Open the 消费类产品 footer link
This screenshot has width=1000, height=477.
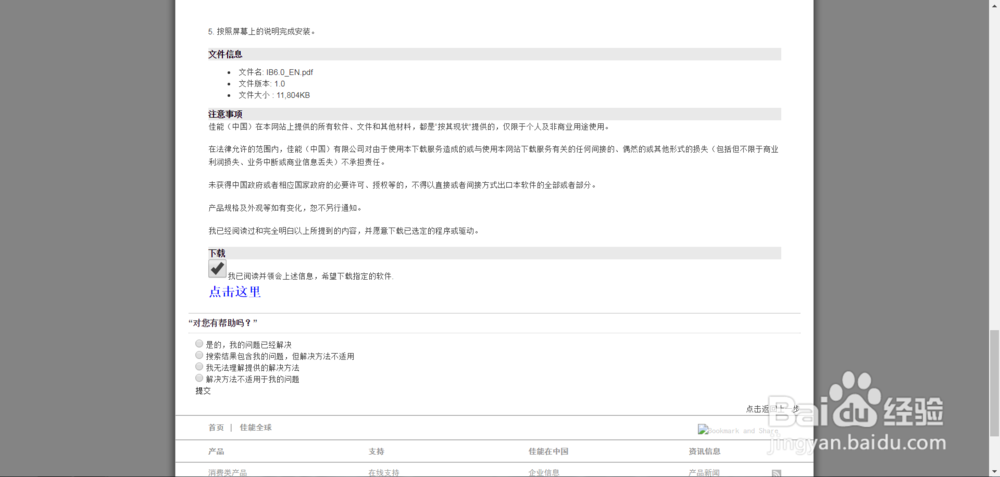tap(228, 473)
